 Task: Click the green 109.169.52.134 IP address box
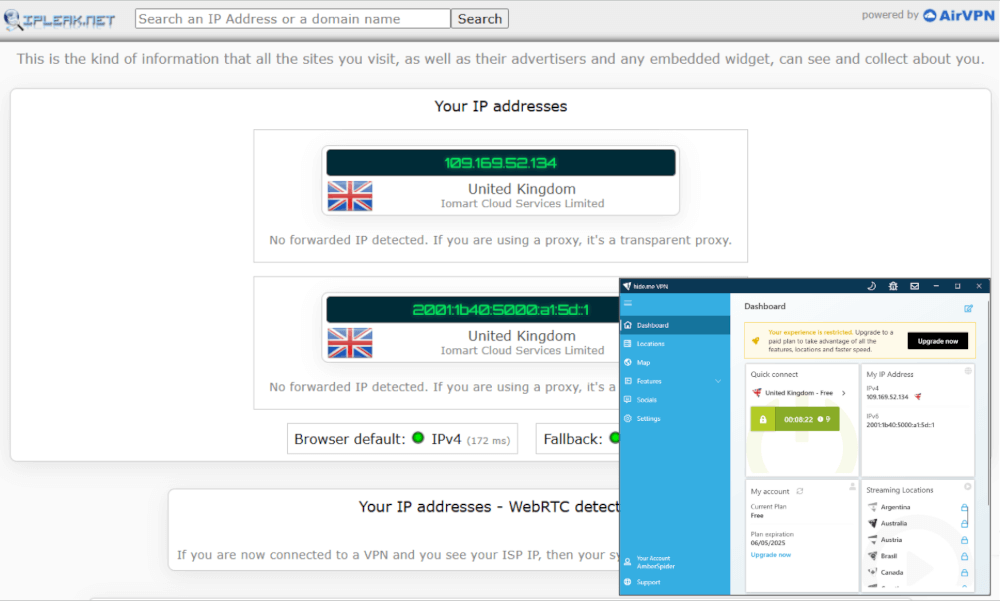501,163
